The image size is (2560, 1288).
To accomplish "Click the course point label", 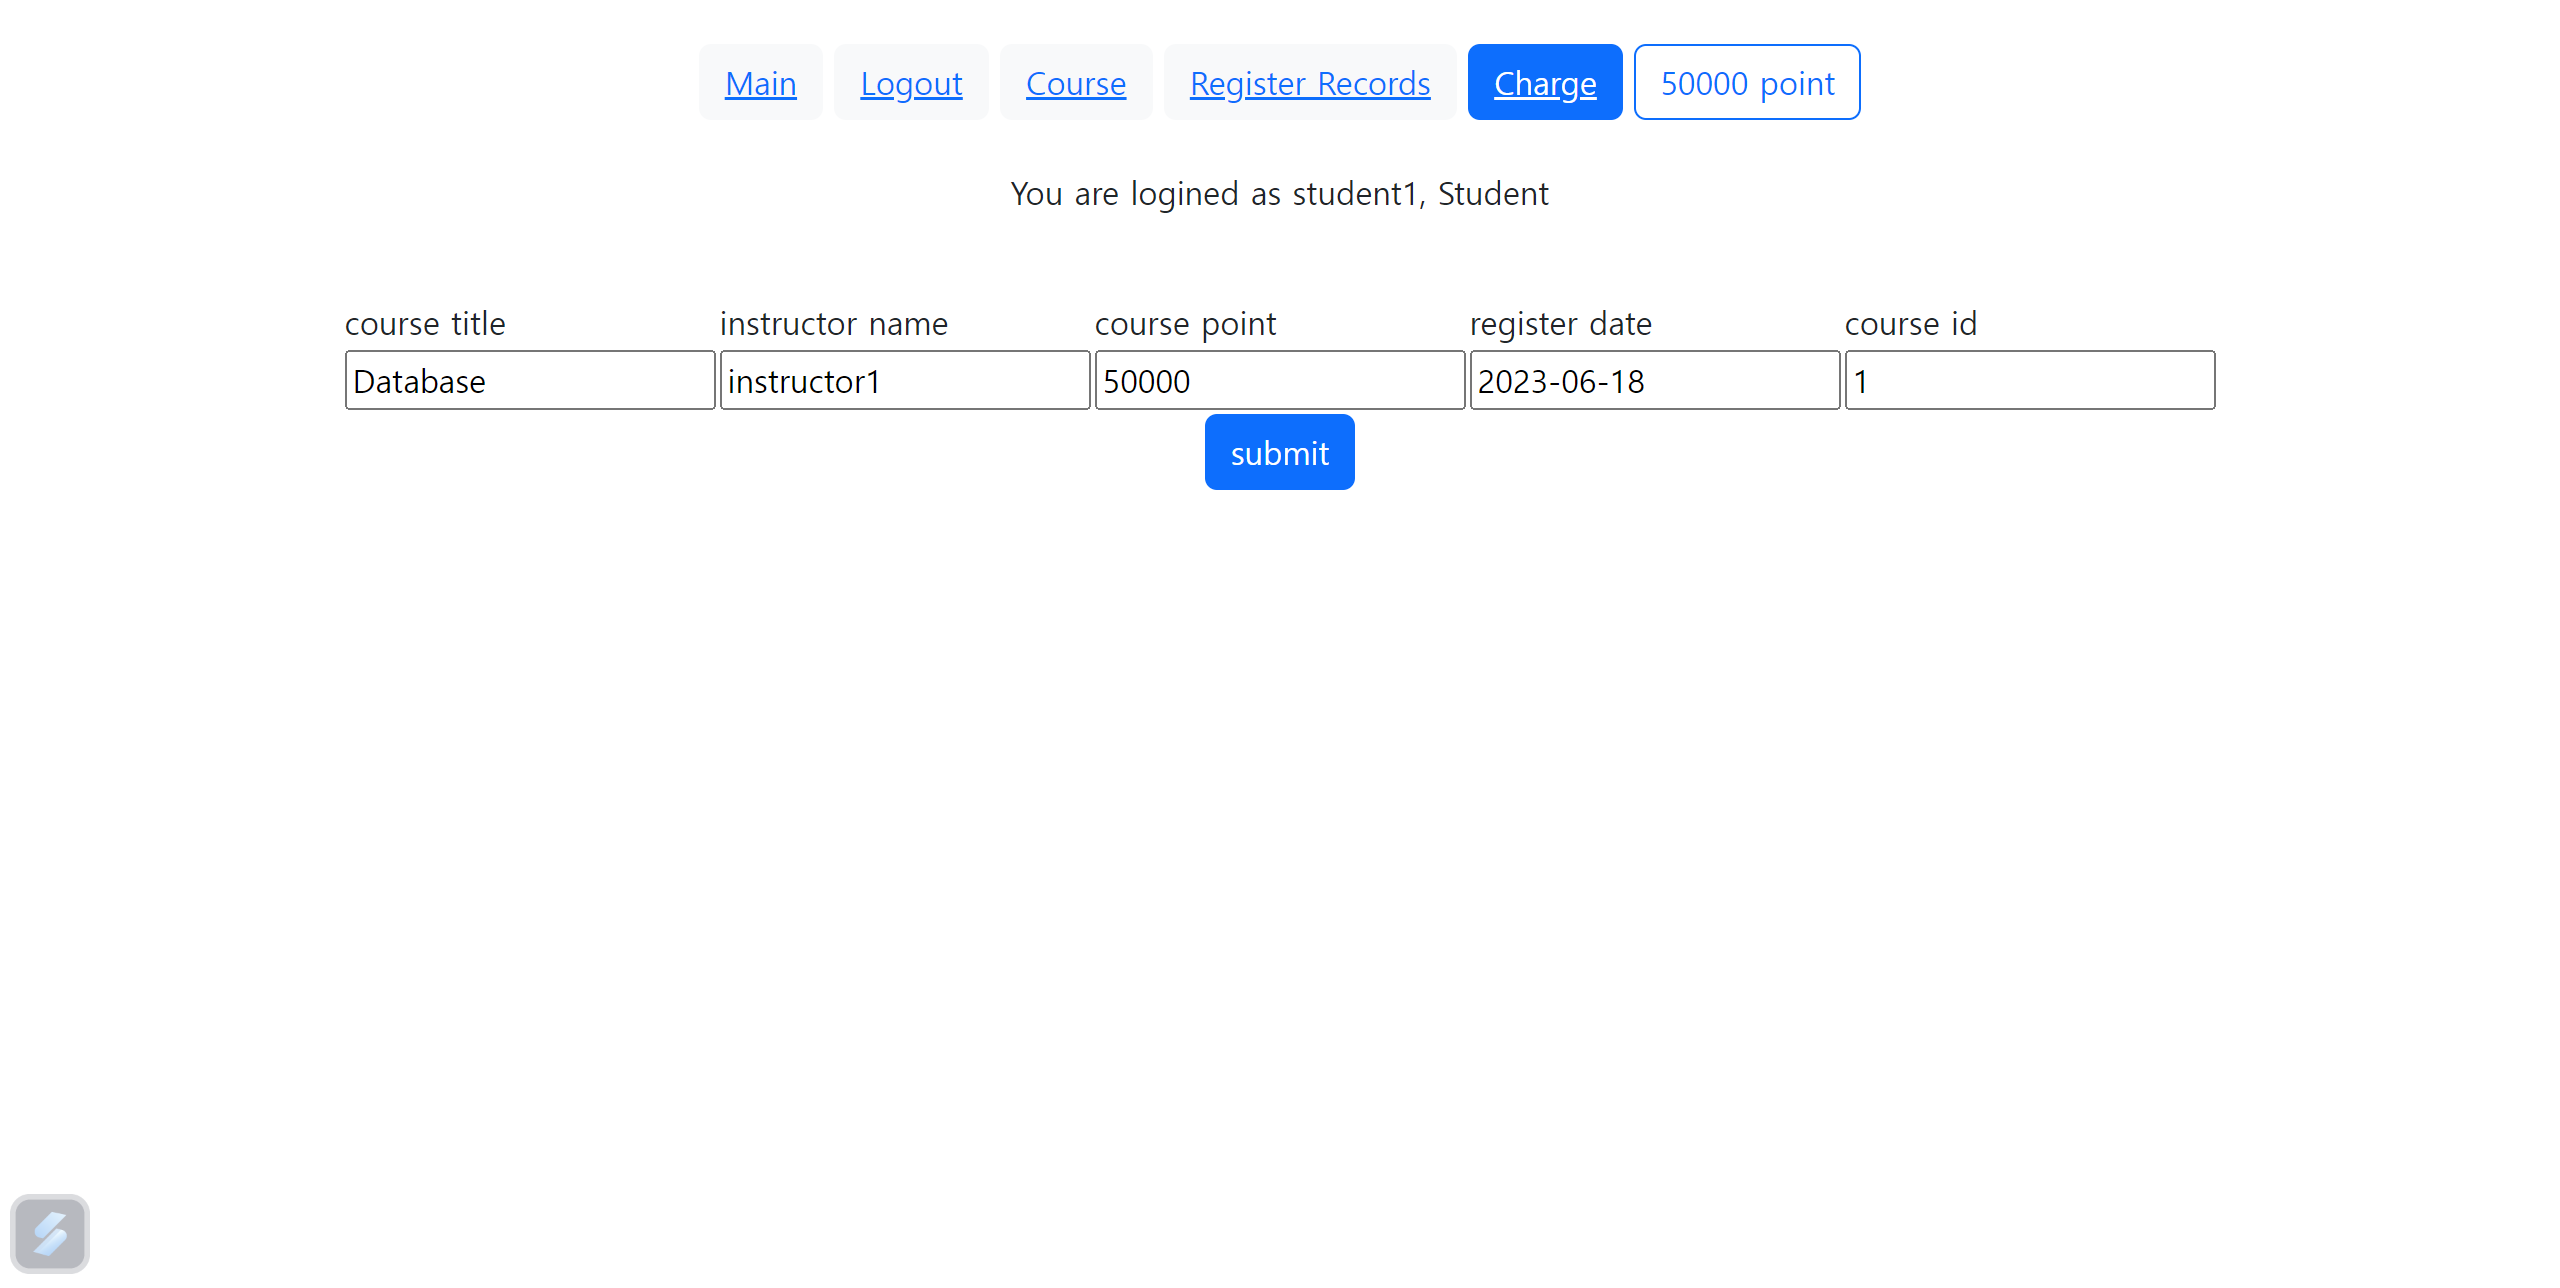I will (x=1185, y=324).
